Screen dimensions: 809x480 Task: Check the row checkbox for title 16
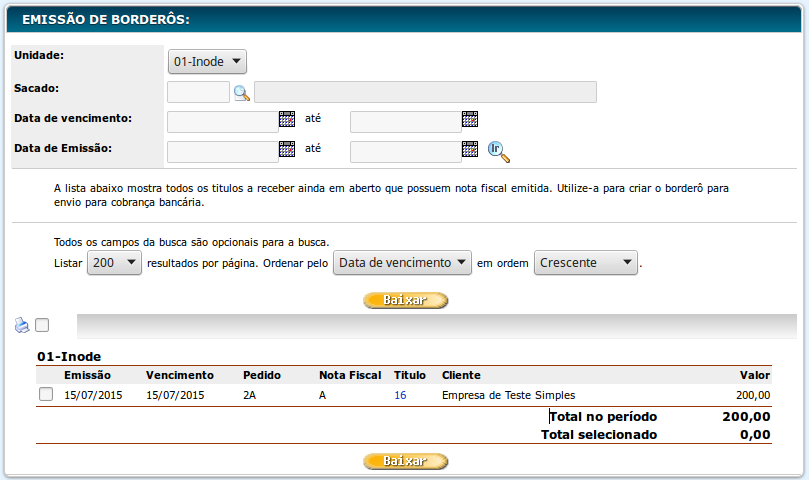(46, 395)
